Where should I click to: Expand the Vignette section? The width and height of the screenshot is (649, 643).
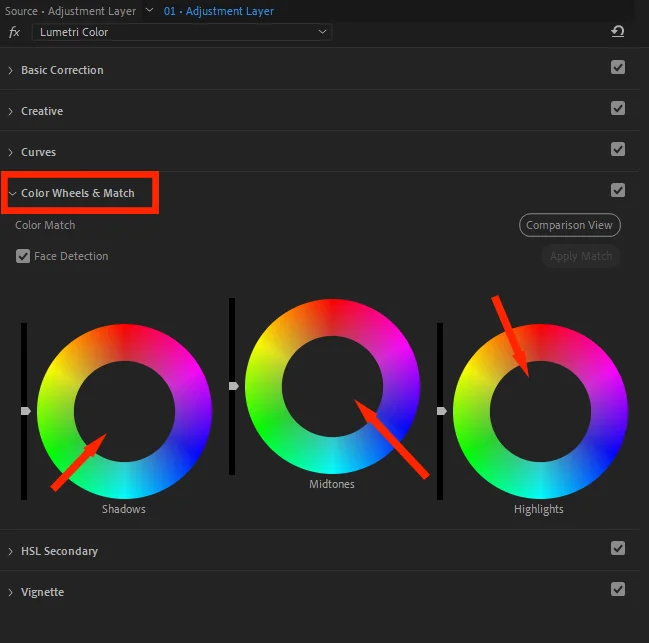pos(11,593)
